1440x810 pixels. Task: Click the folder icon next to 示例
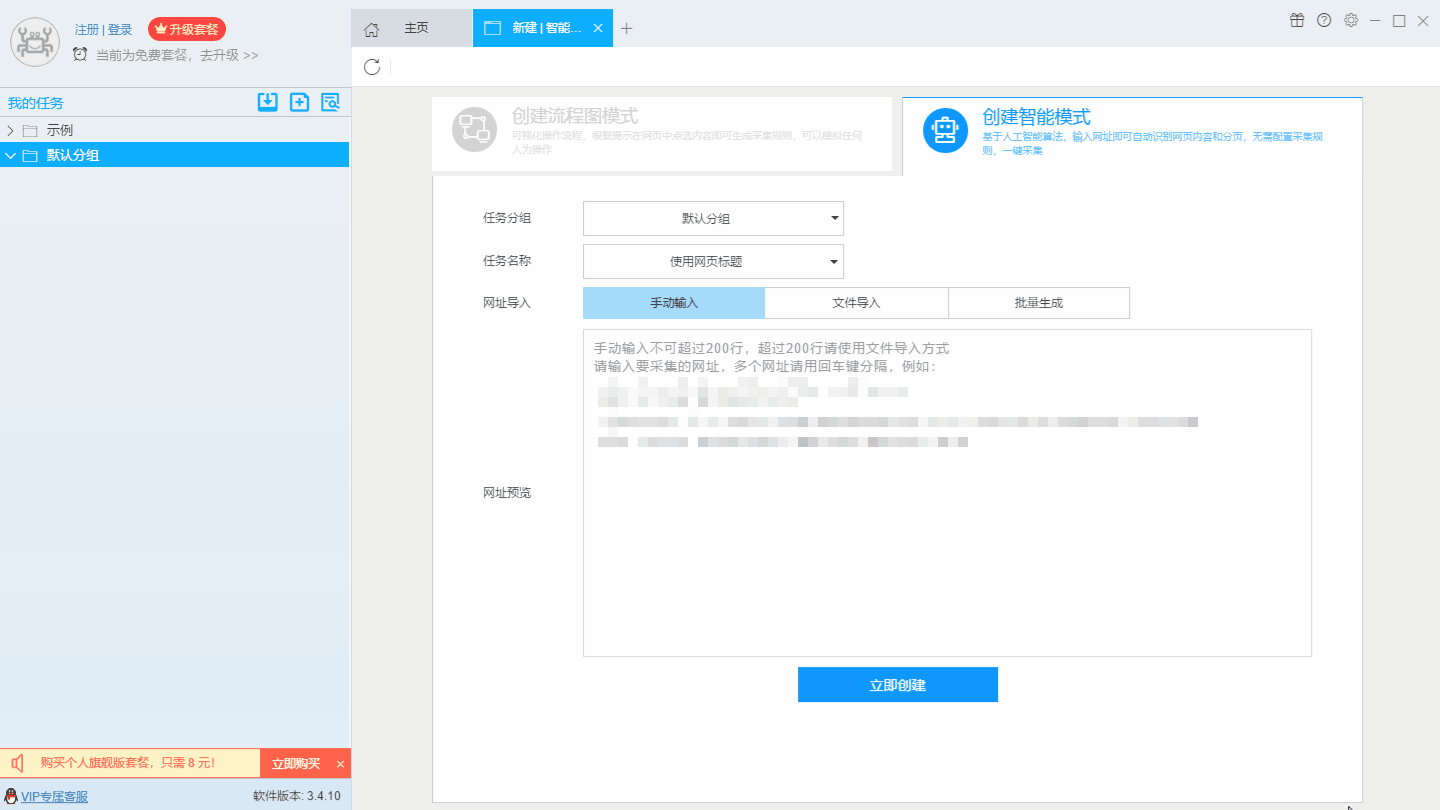pos(30,130)
